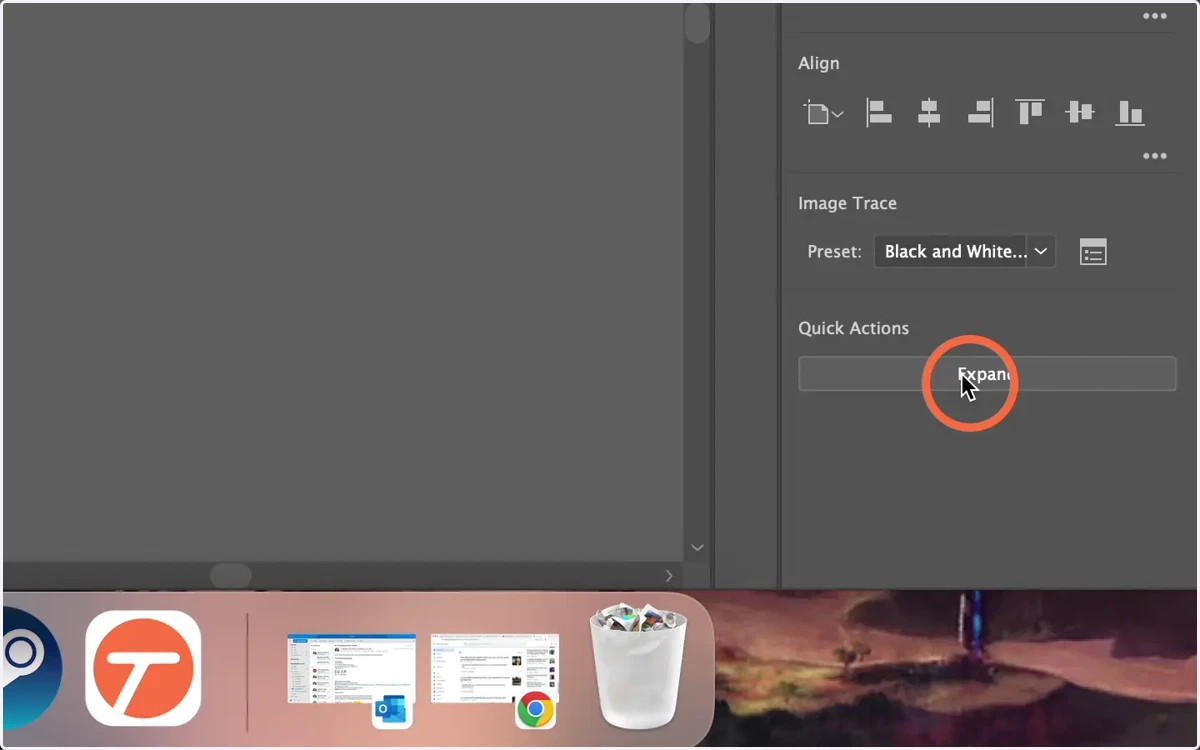The image size is (1200, 750).
Task: Click the vertical scrollbar thumb
Action: [x=697, y=22]
